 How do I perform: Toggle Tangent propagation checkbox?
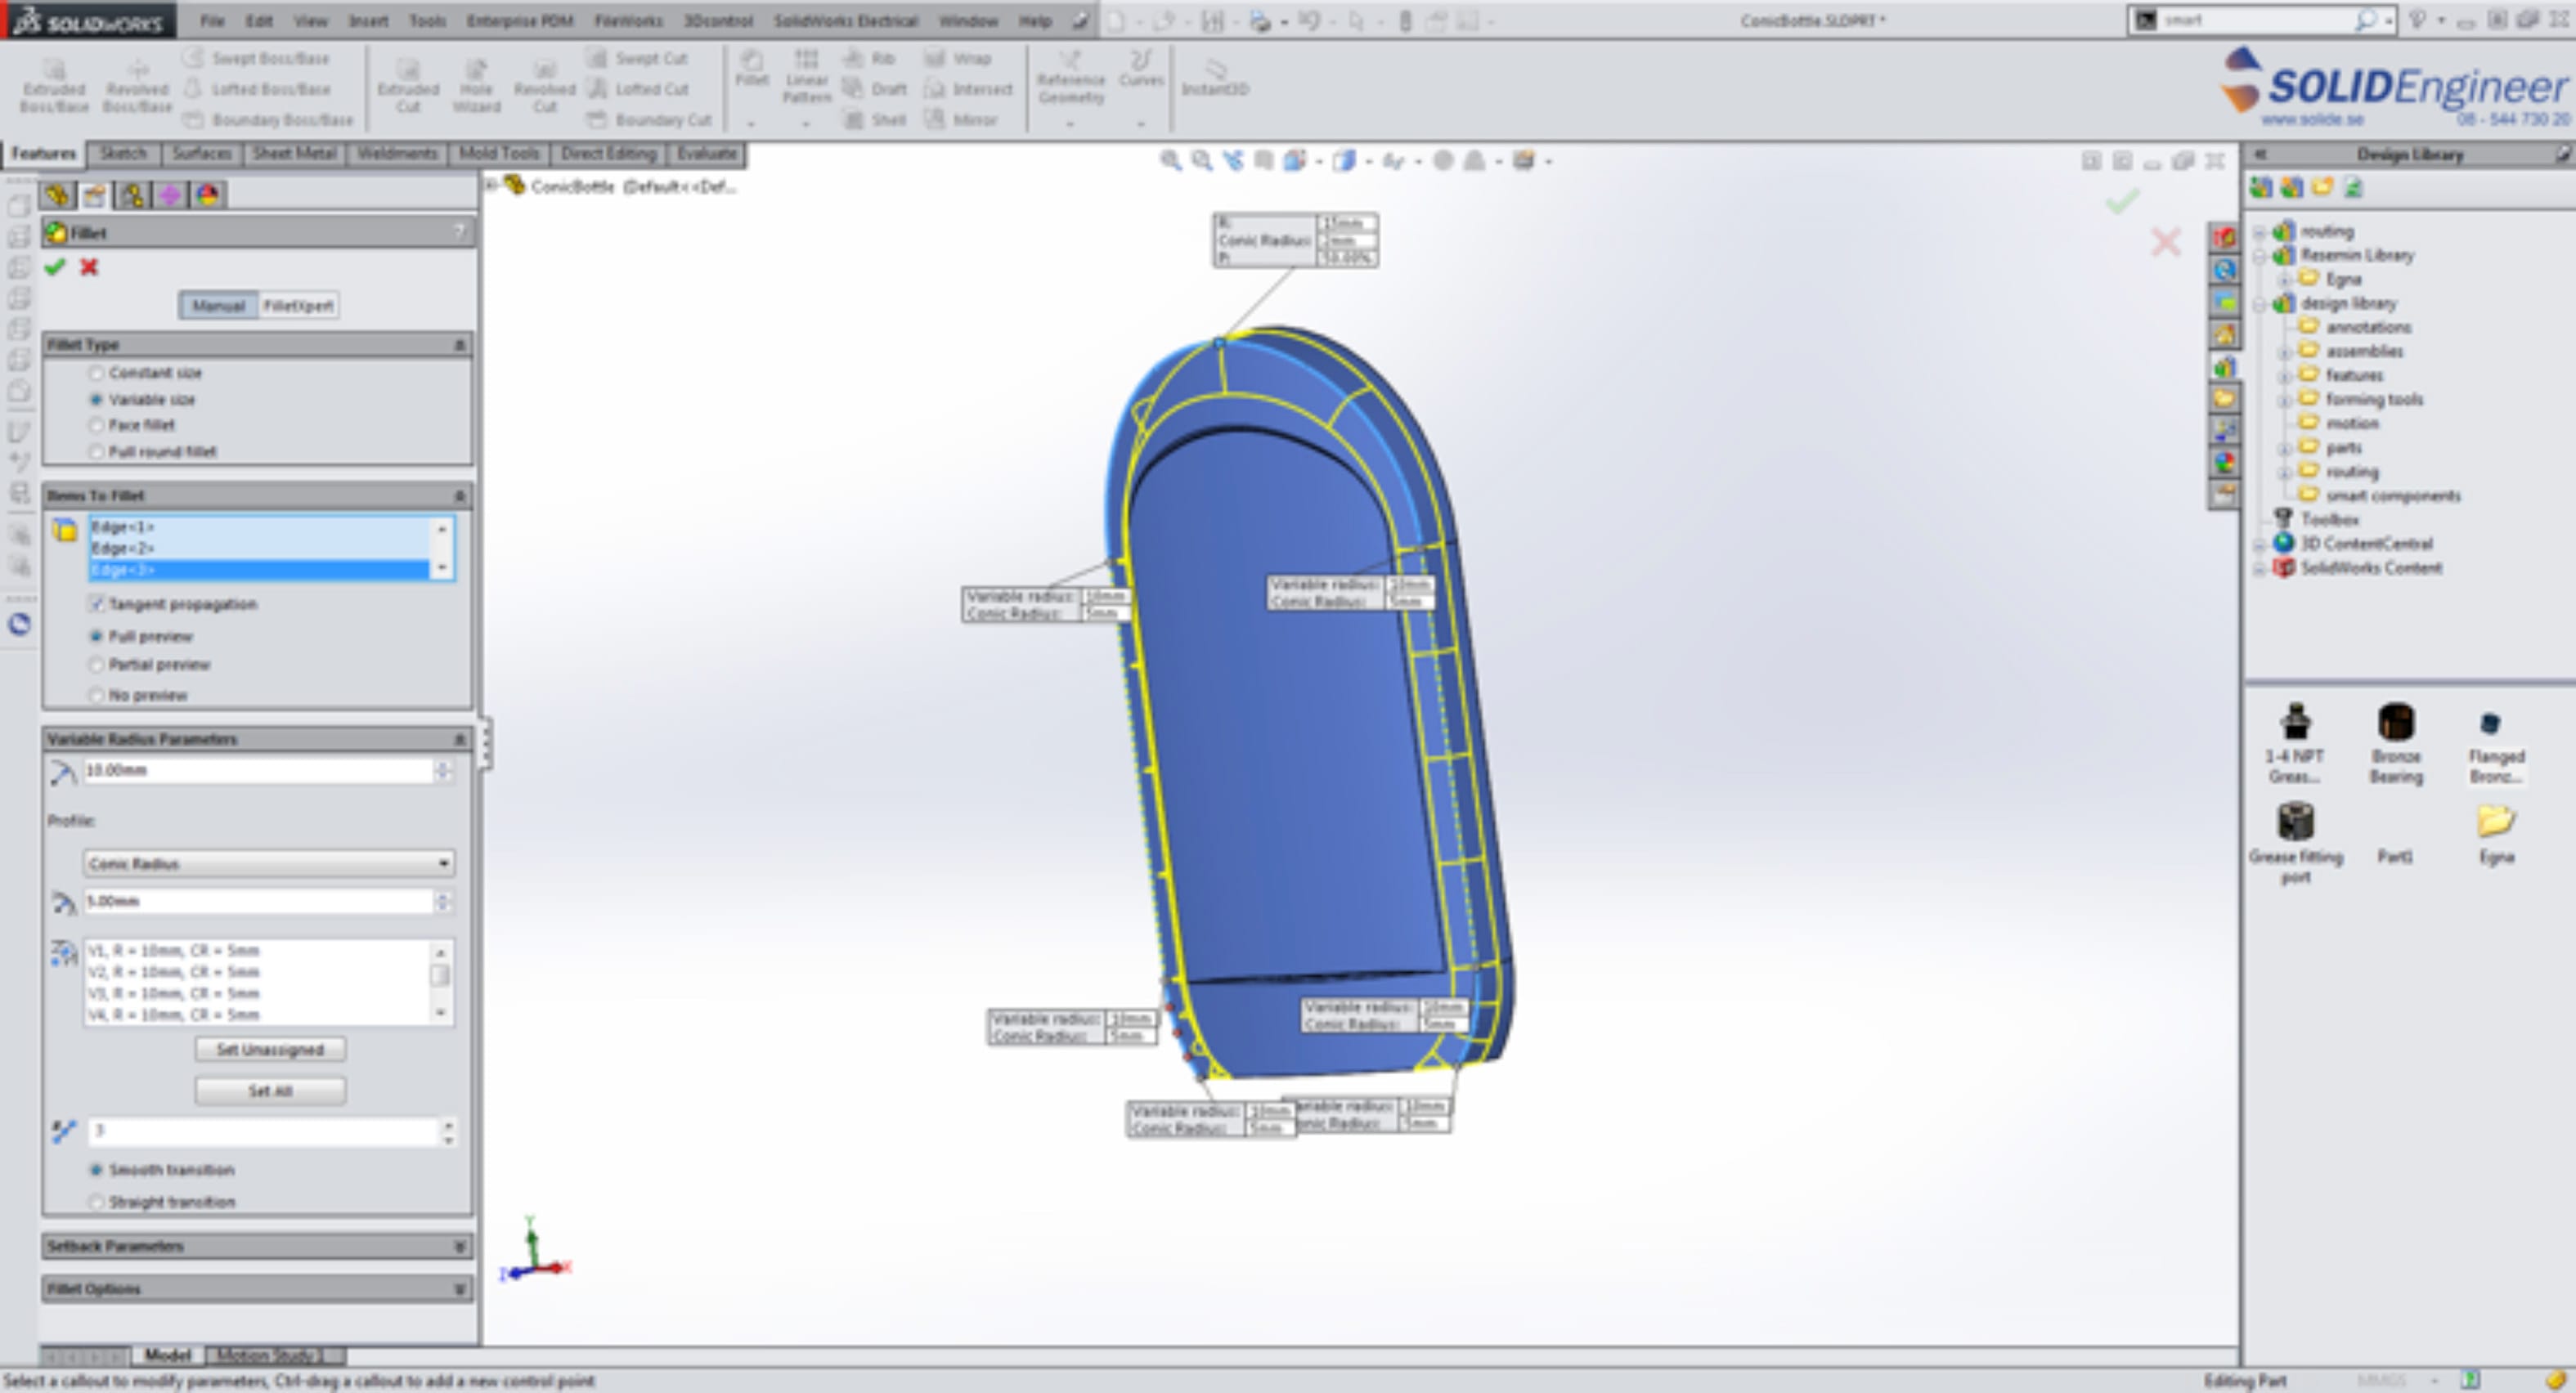point(97,604)
